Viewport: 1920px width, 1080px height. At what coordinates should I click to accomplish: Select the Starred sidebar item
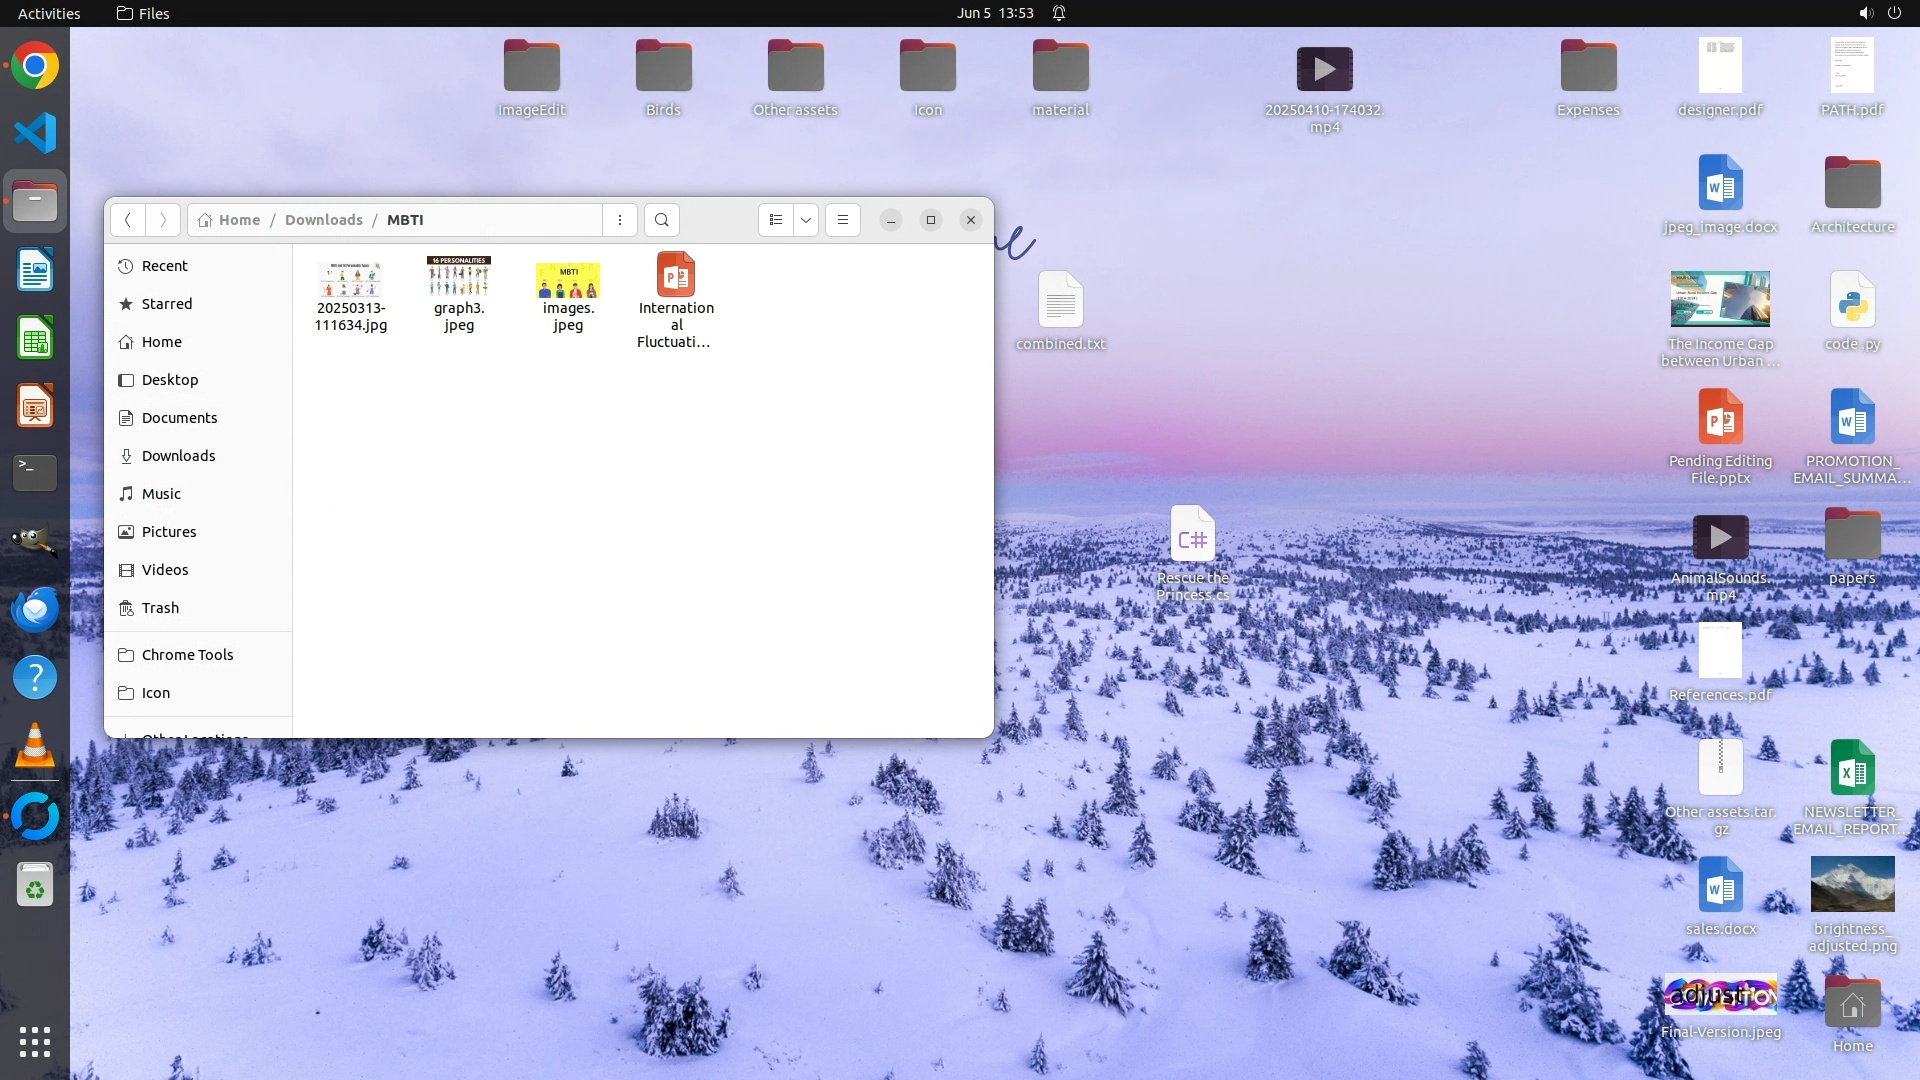coord(166,304)
